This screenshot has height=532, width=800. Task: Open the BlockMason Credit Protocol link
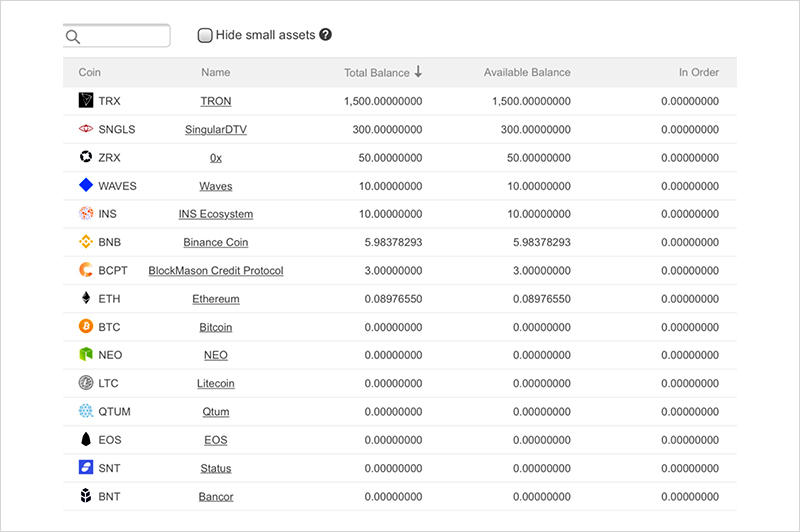click(x=216, y=270)
